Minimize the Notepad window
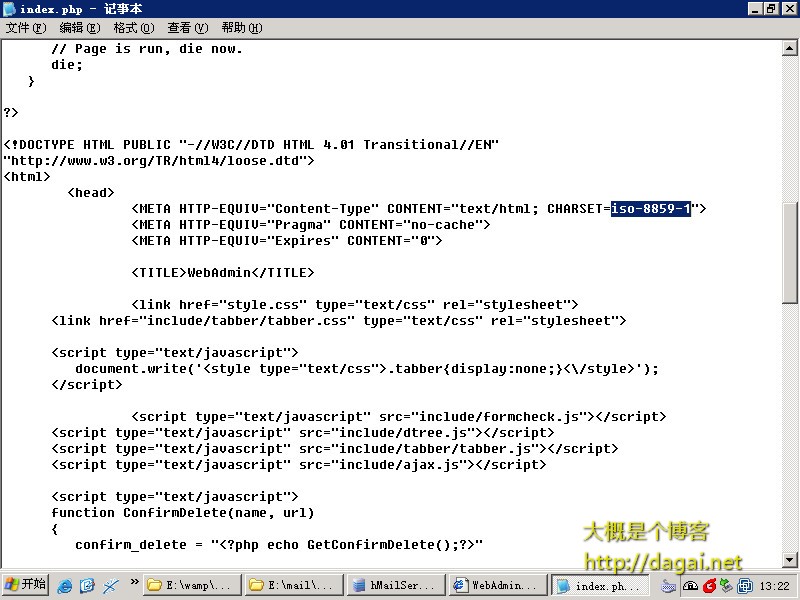Image resolution: width=800 pixels, height=600 pixels. point(755,9)
